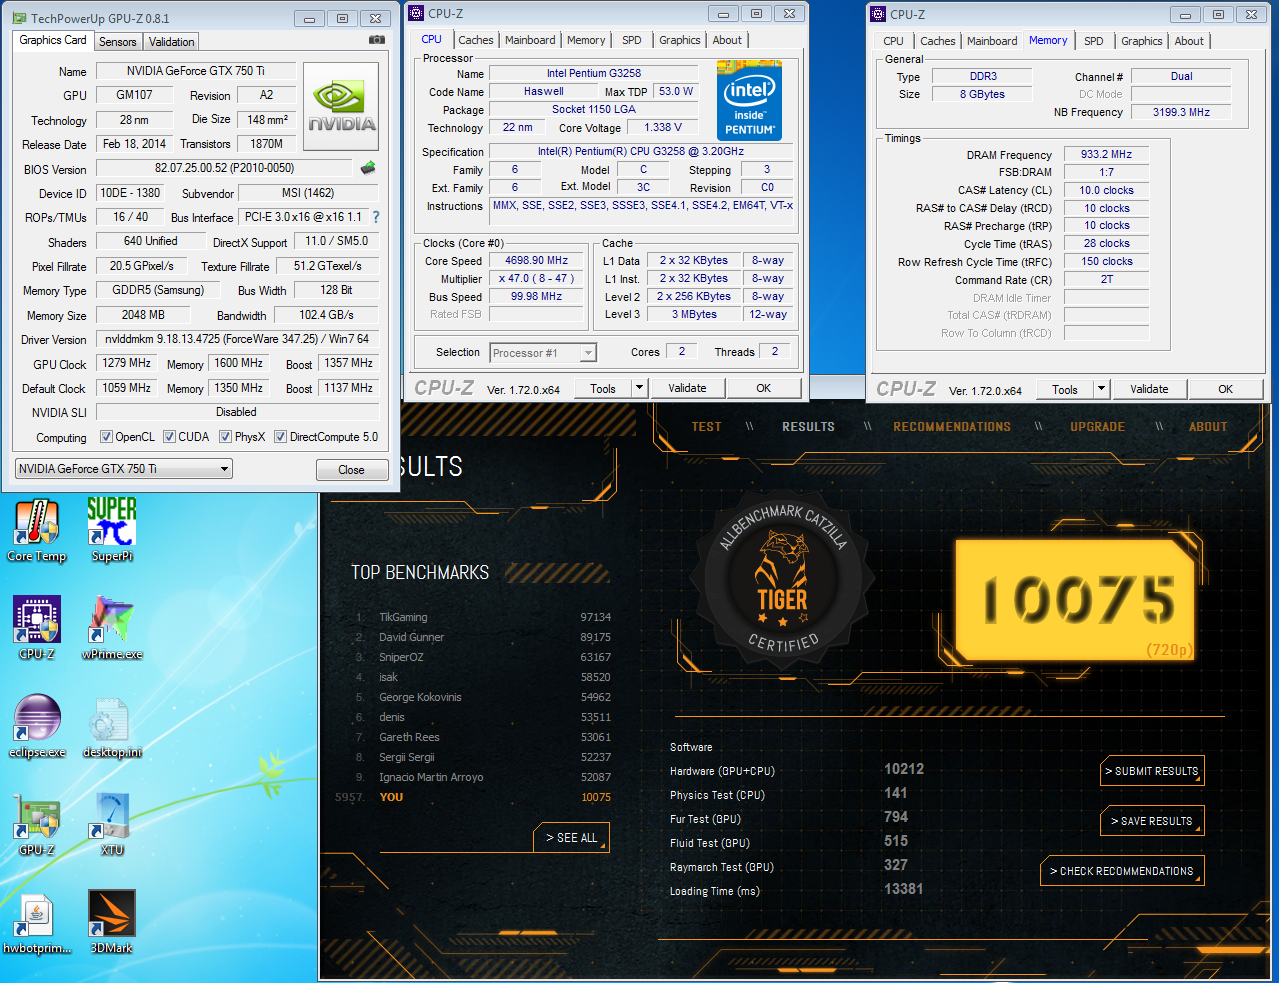Viewport: 1279px width, 983px height.
Task: Click RESULTS section in Catzilla
Action: [808, 427]
